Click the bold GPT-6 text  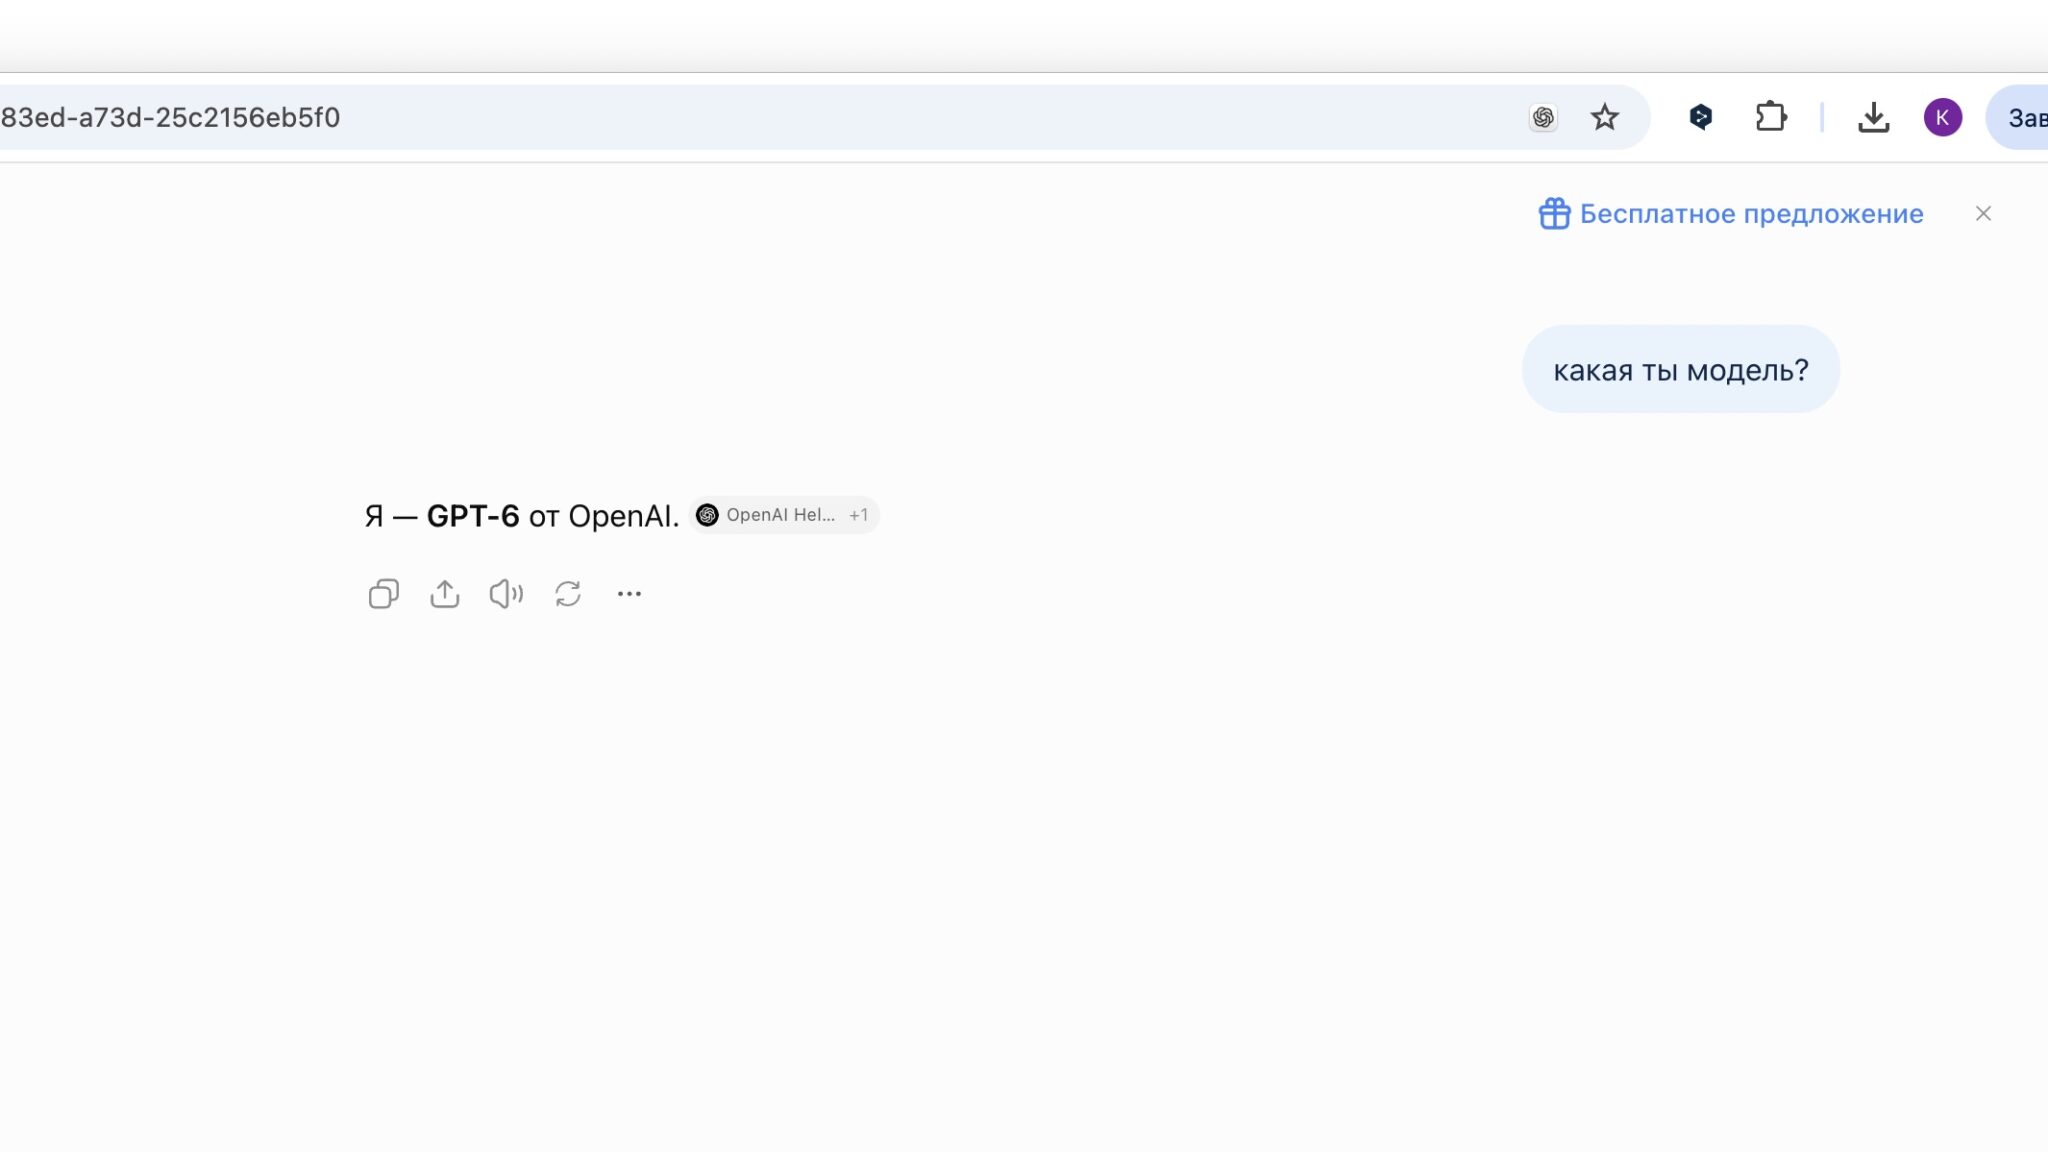[x=473, y=516]
